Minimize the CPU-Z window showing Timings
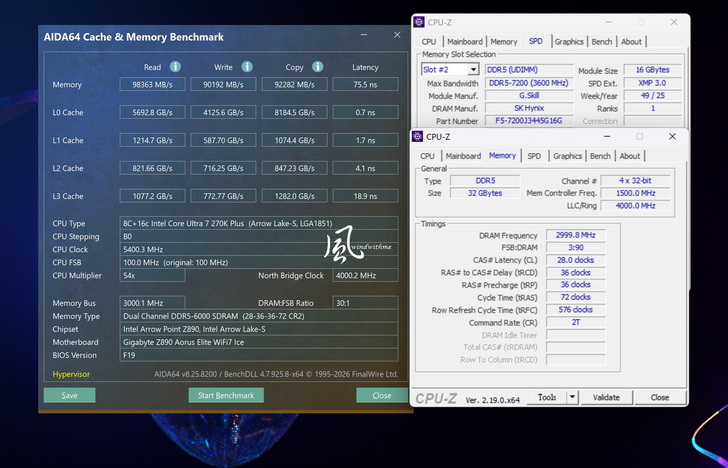The height and width of the screenshot is (468, 728). tap(608, 136)
